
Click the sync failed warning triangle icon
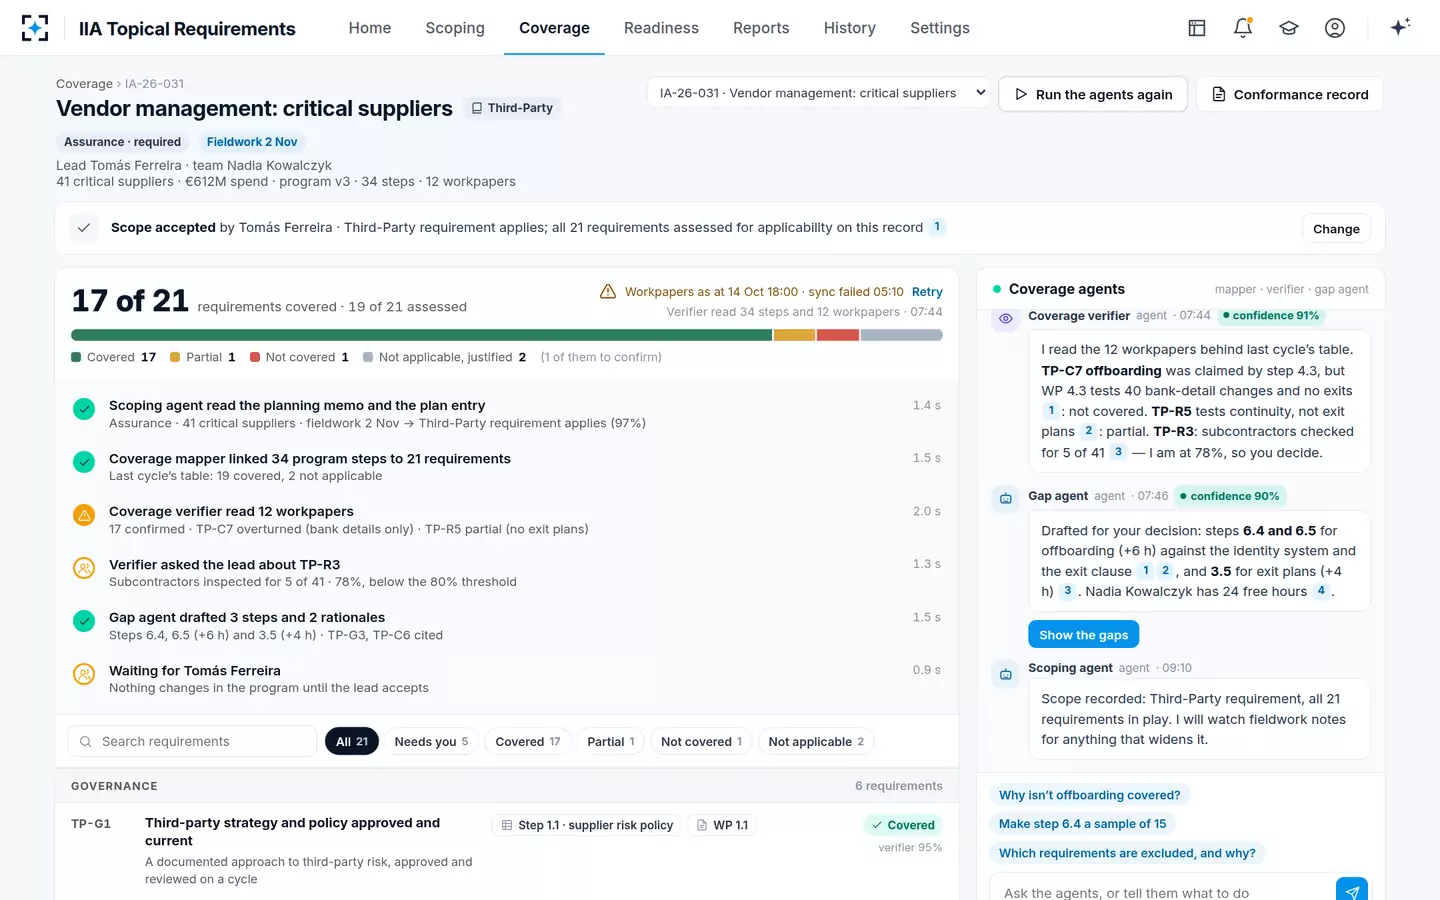607,291
